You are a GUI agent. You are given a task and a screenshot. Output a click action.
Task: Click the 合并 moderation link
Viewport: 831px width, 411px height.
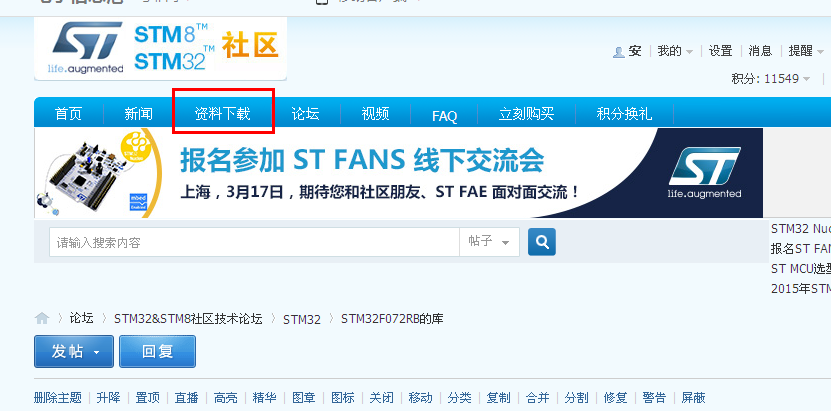pos(537,398)
